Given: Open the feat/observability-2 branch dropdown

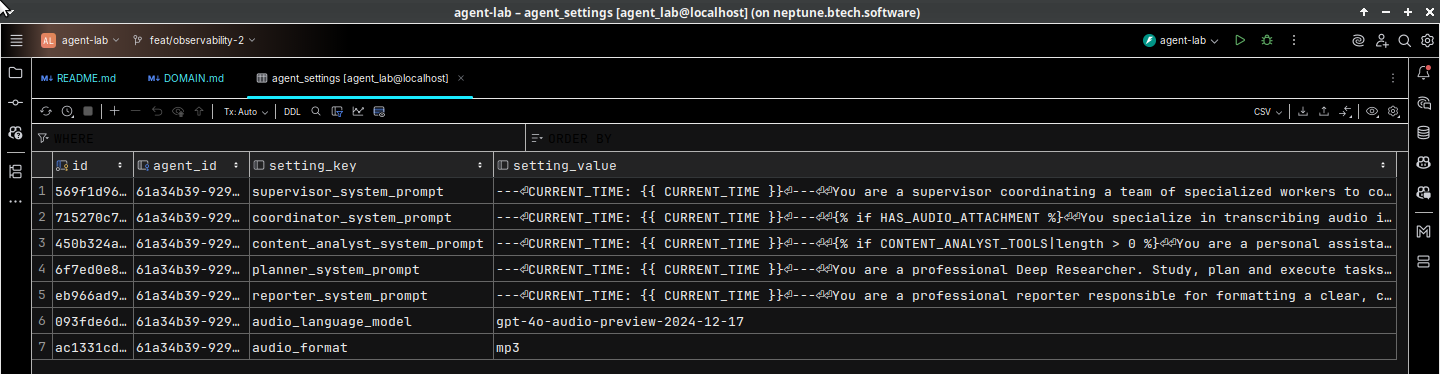Looking at the screenshot, I should pos(194,41).
